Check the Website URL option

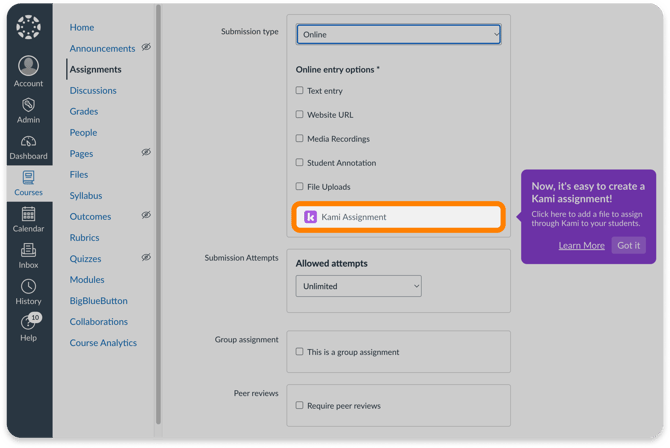(x=300, y=114)
